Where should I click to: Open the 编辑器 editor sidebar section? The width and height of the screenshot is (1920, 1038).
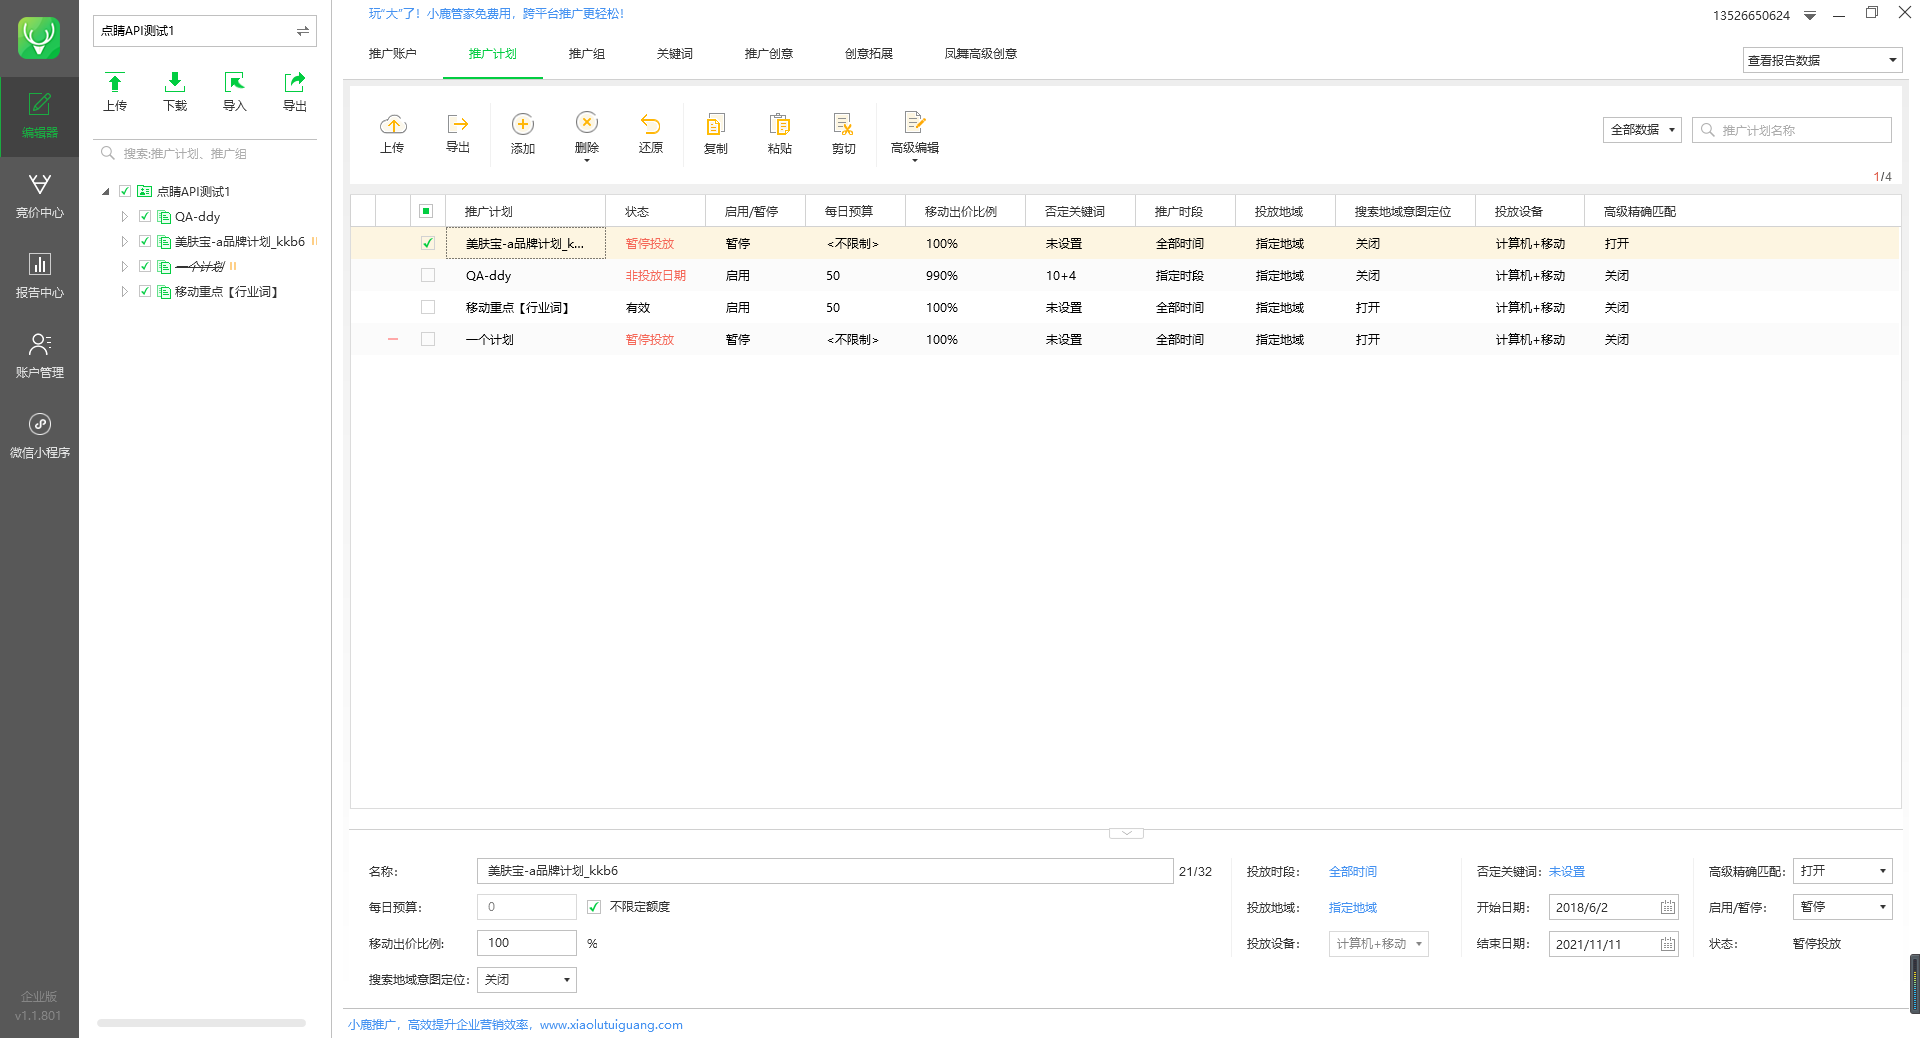pyautogui.click(x=39, y=116)
